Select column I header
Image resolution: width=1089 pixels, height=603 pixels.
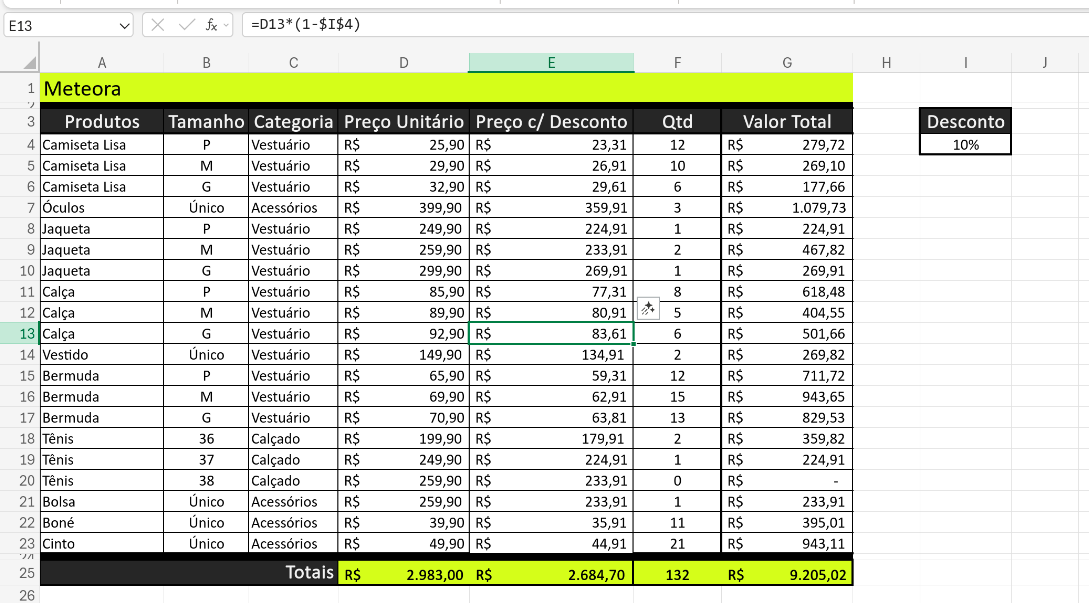pyautogui.click(x=965, y=63)
